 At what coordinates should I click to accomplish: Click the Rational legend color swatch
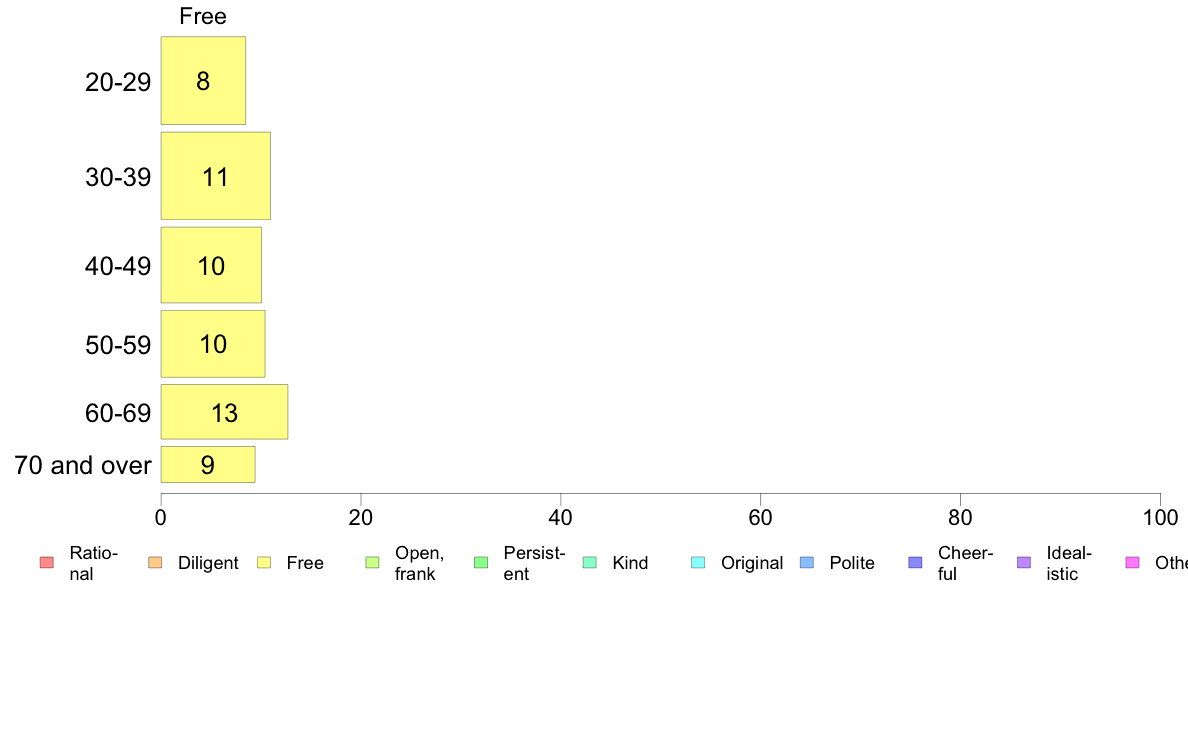coord(46,563)
